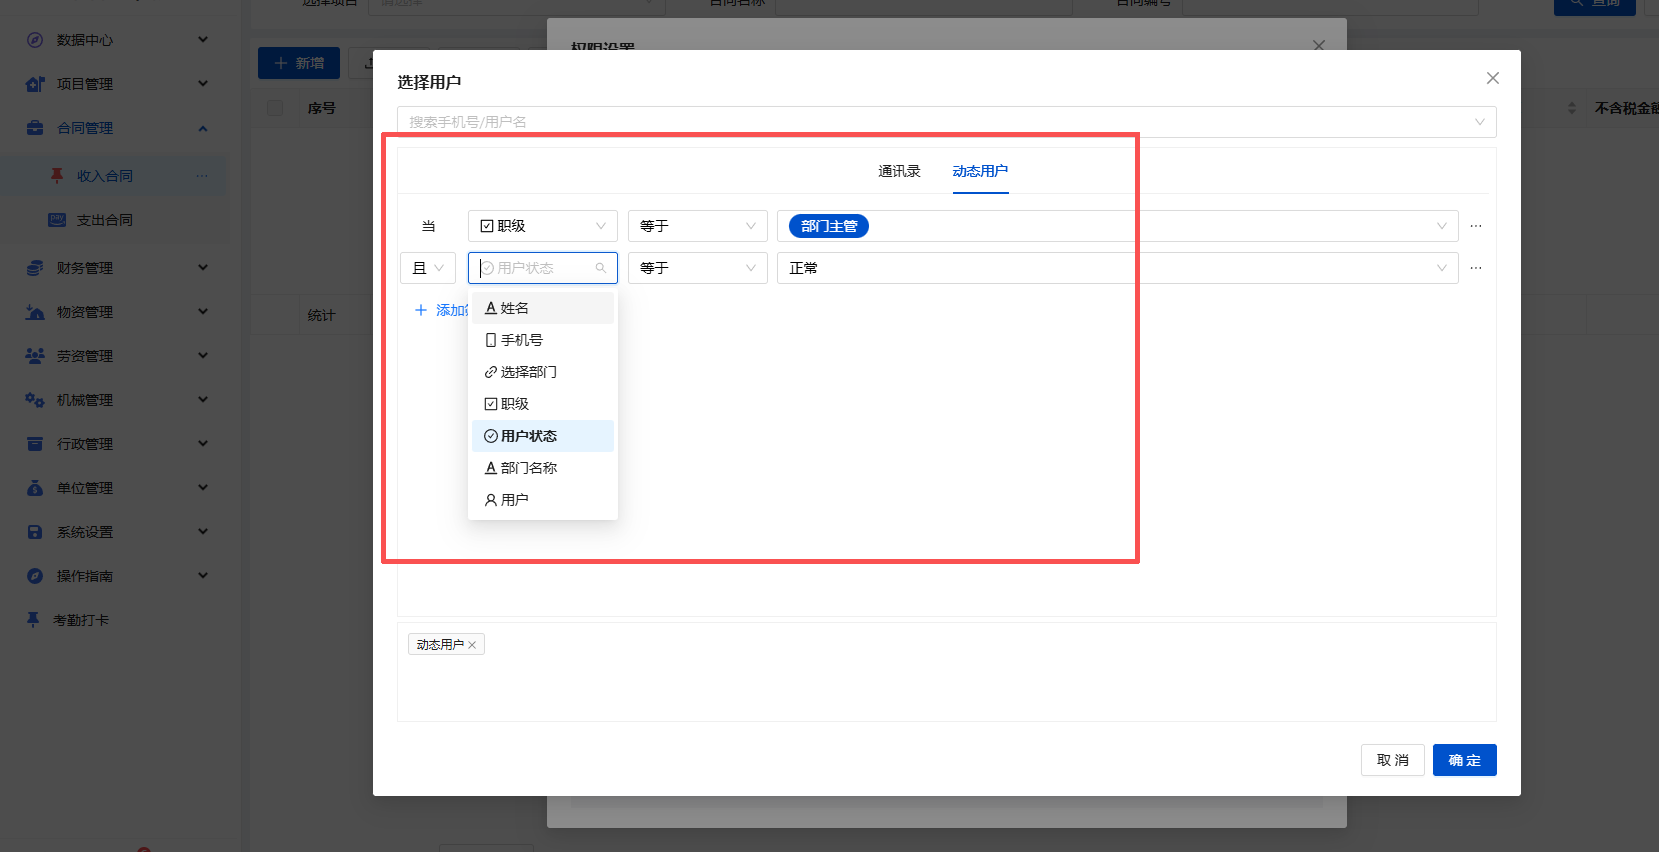1659x852 pixels.
Task: Click the 考勤打卡 pin icon
Action: pyautogui.click(x=33, y=620)
